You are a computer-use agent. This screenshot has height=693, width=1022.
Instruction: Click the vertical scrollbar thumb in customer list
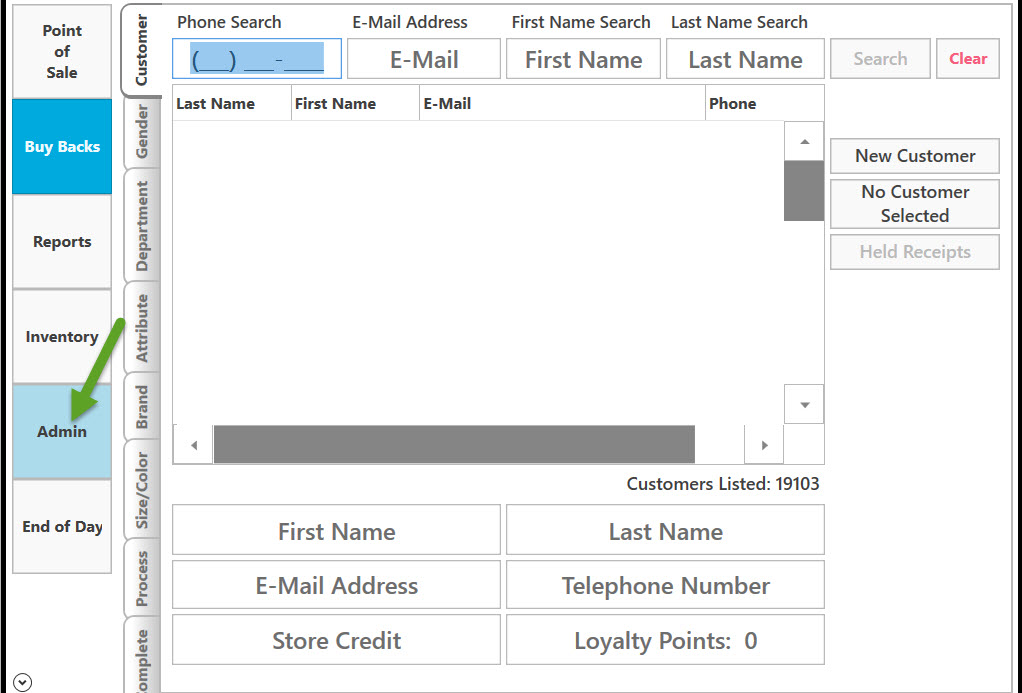point(804,191)
